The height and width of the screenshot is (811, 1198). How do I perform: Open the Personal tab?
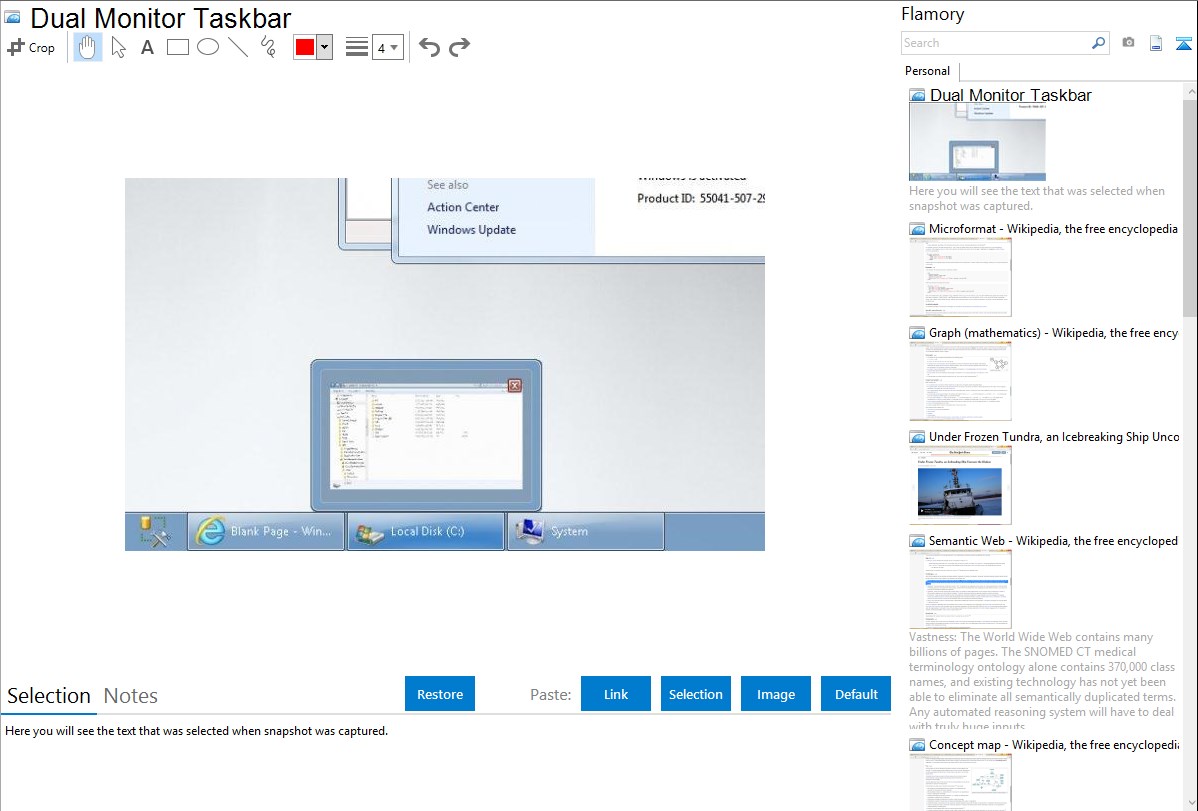click(x=928, y=71)
